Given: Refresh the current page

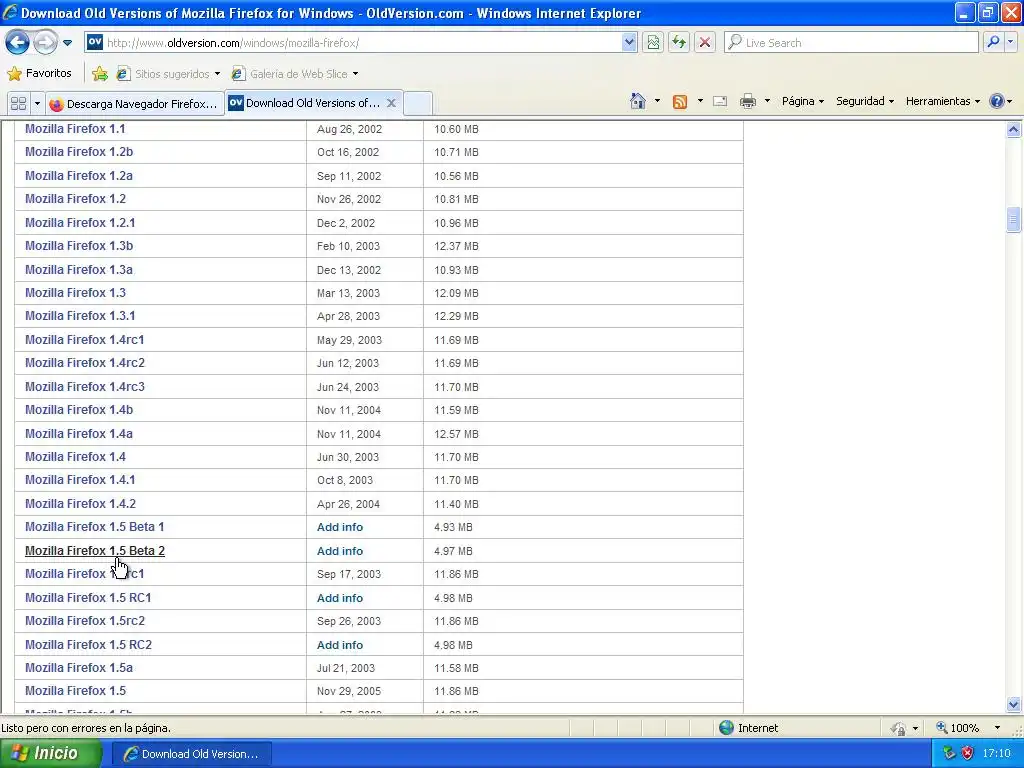Looking at the screenshot, I should 679,43.
